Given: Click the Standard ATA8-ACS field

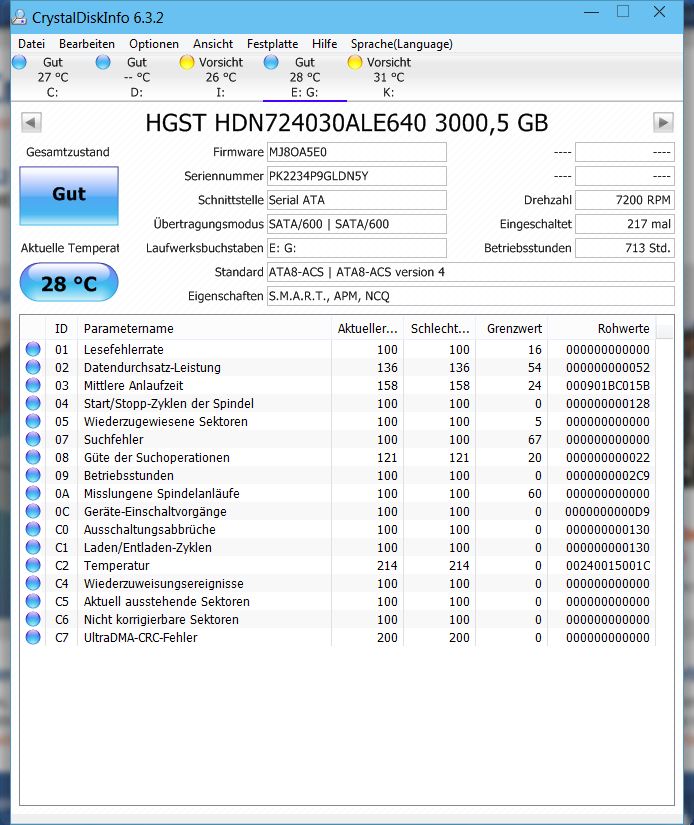Looking at the screenshot, I should point(470,272).
